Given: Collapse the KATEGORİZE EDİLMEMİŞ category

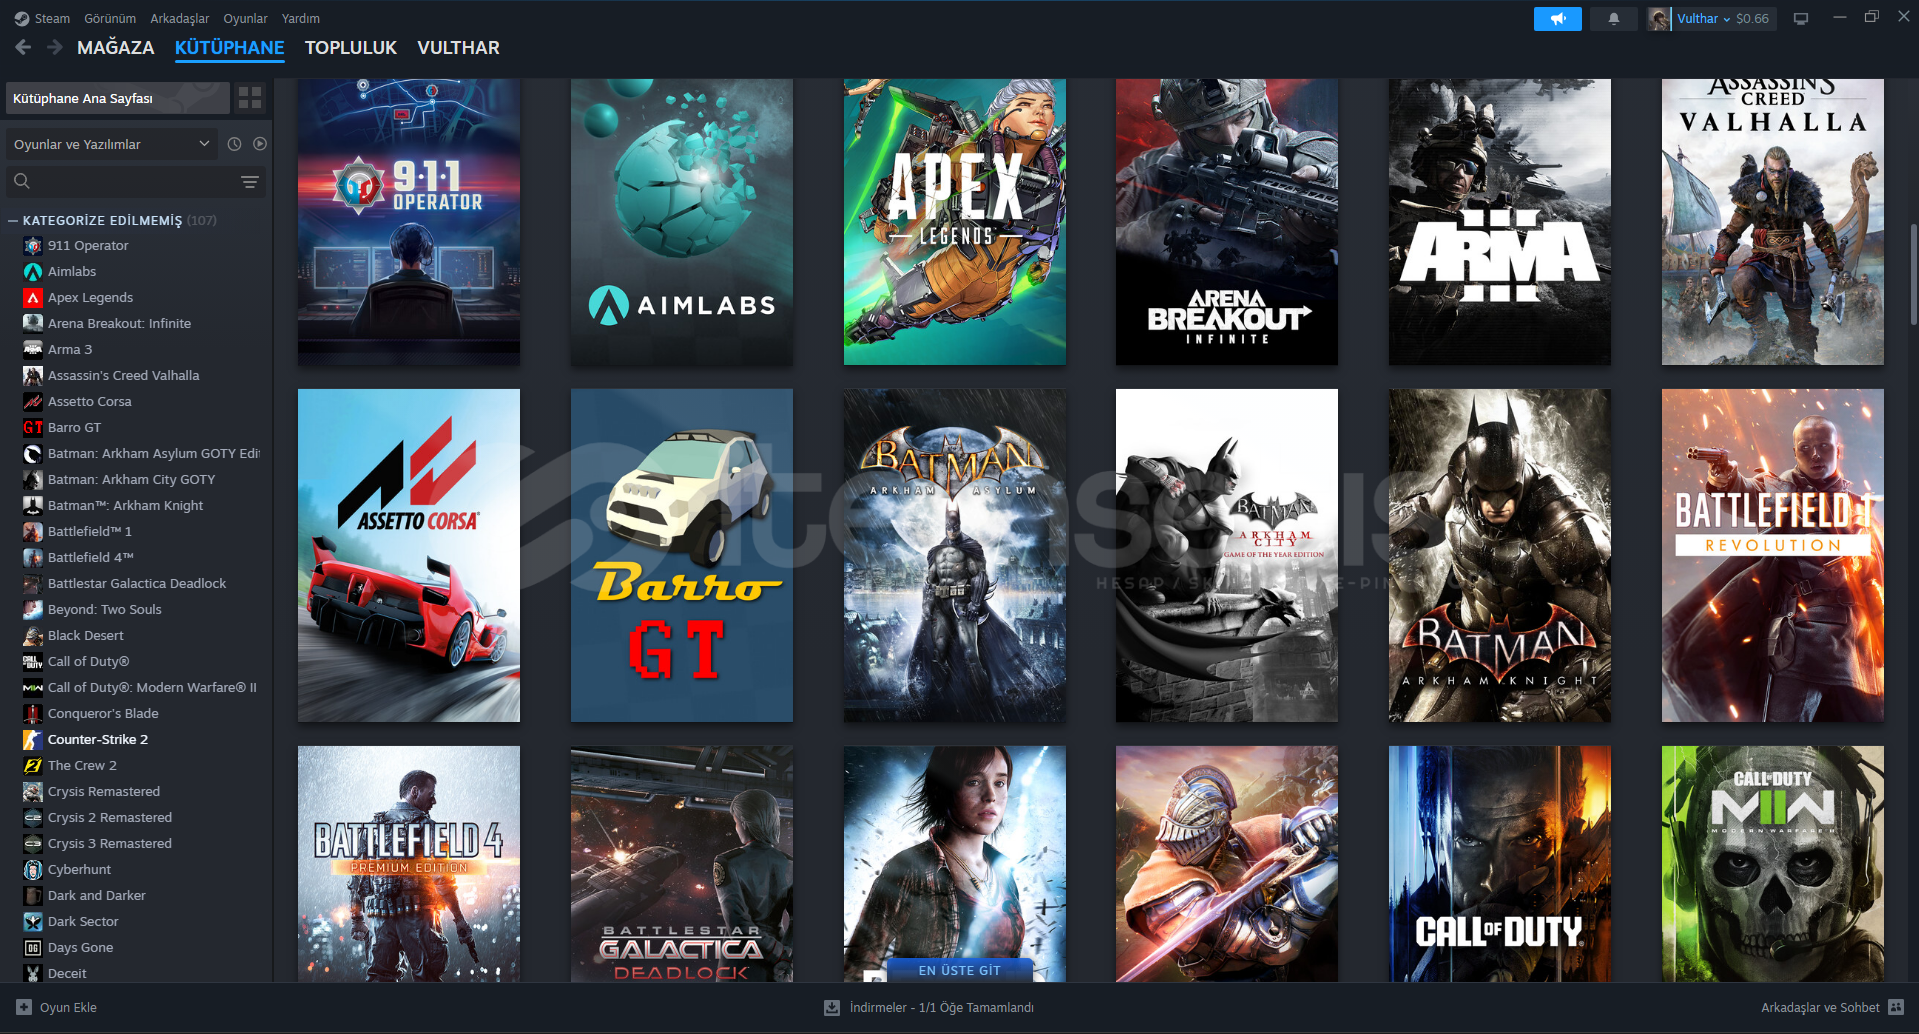Looking at the screenshot, I should point(13,221).
